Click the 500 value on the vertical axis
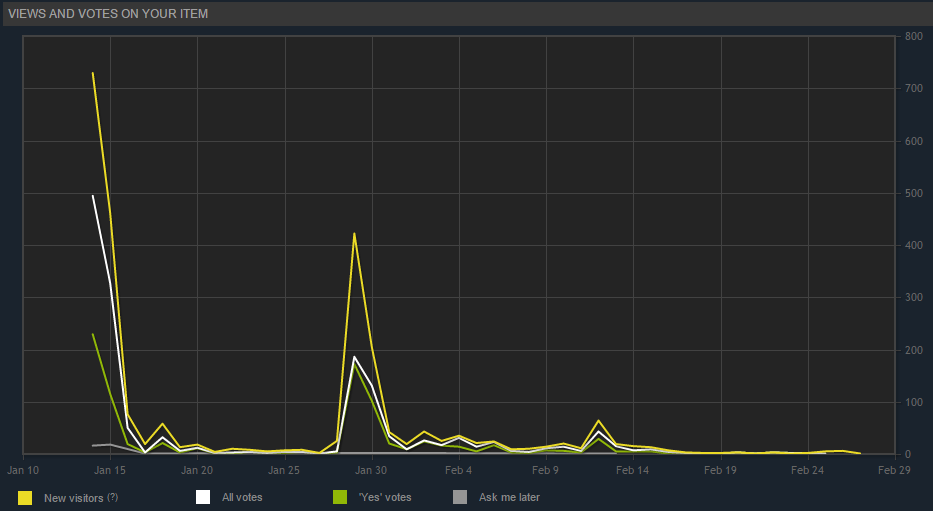 [x=913, y=193]
